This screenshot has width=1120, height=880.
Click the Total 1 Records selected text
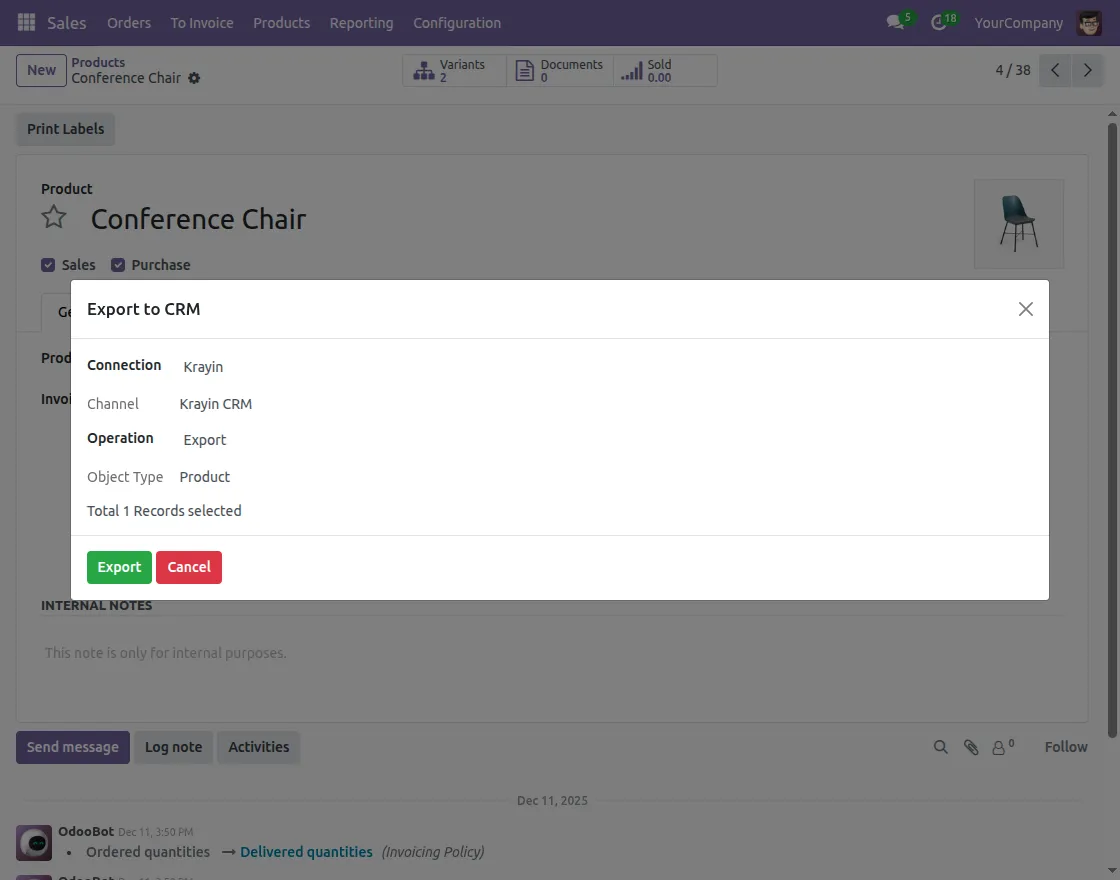(164, 511)
